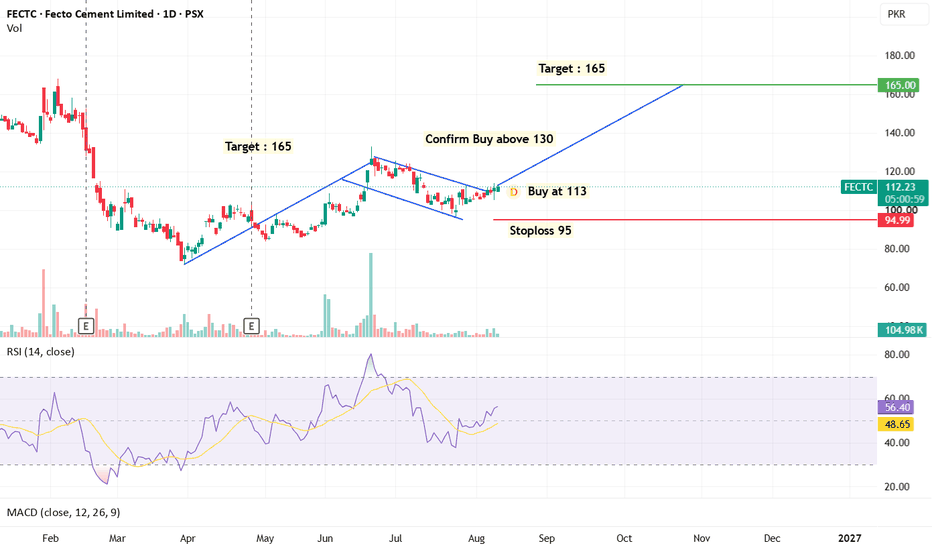
Task: Click the 2027 label on the time axis
Action: [849, 538]
